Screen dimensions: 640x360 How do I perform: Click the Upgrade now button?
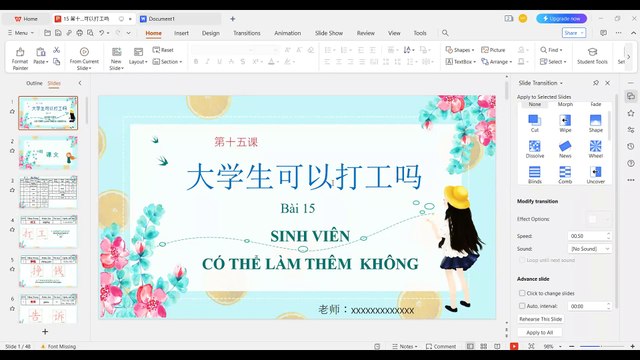561,18
